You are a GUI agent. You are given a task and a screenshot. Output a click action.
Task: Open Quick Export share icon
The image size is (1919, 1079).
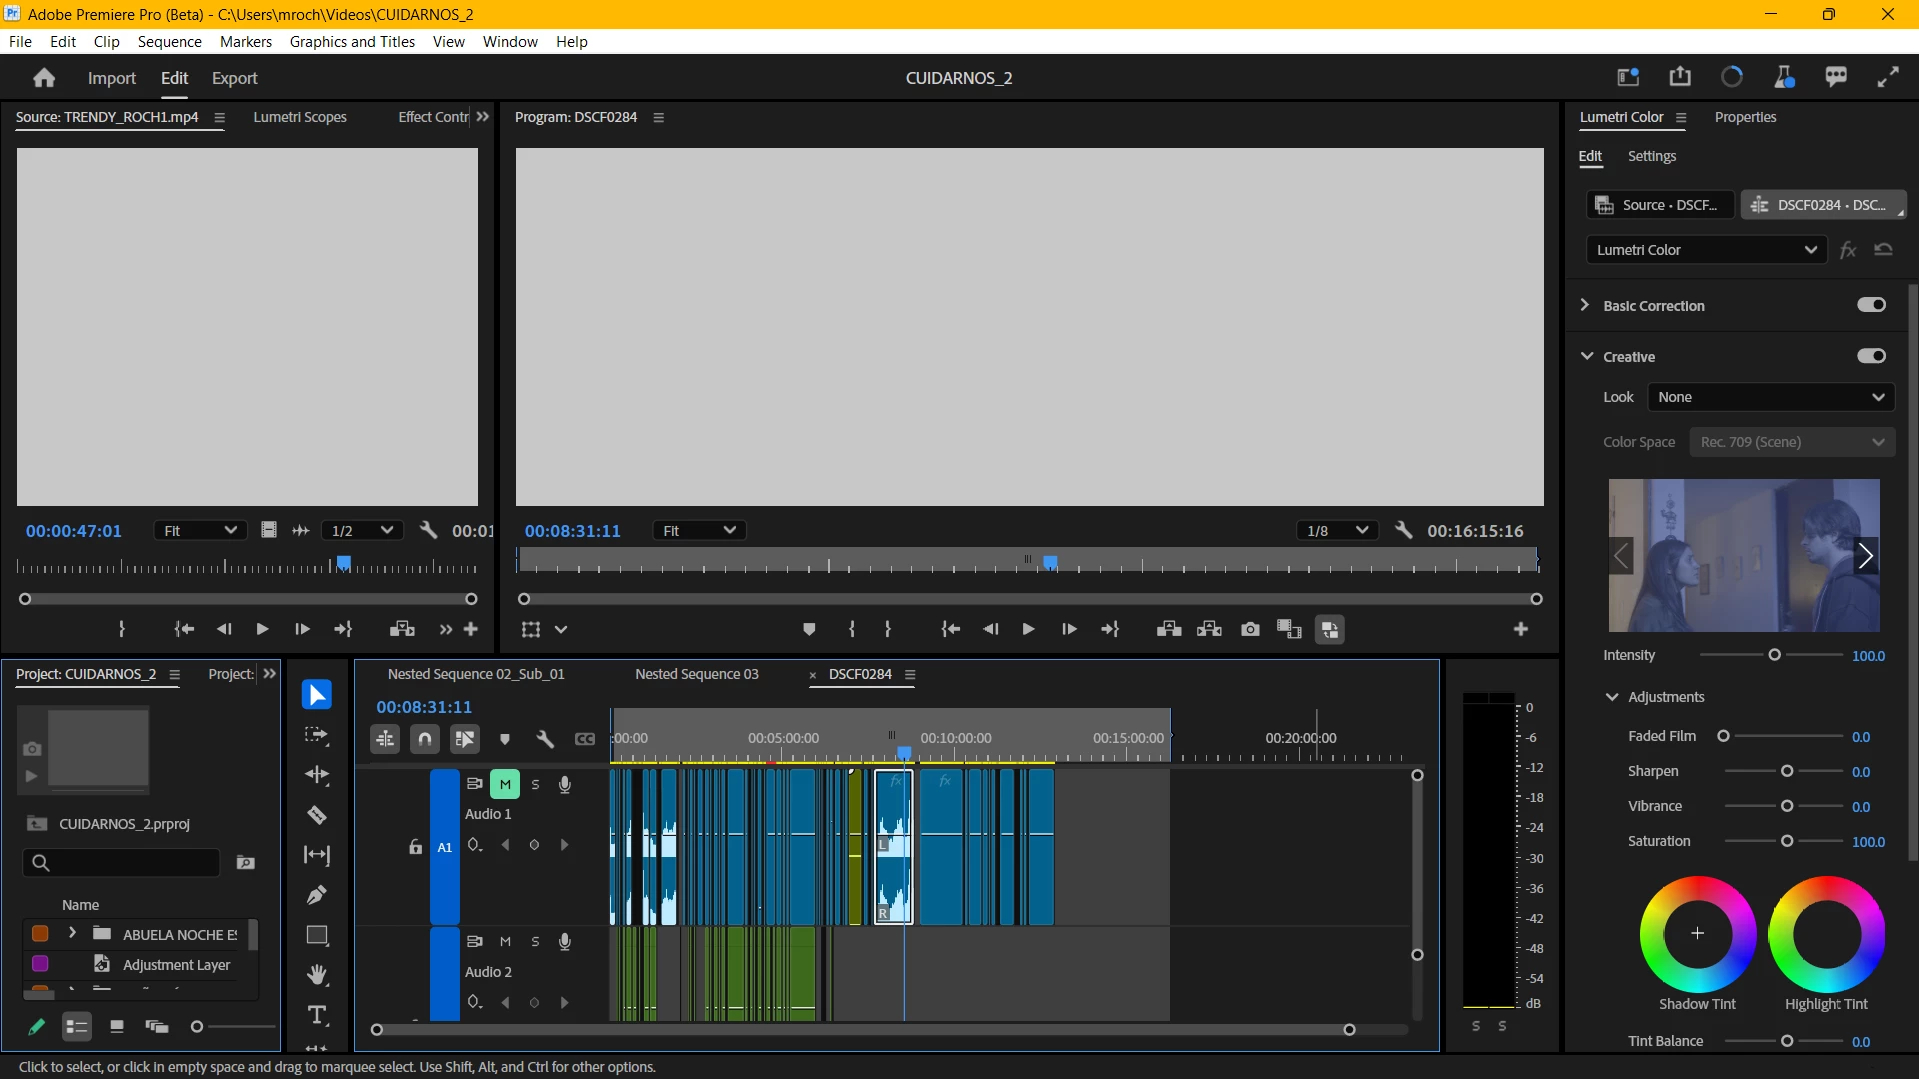[x=1680, y=77]
